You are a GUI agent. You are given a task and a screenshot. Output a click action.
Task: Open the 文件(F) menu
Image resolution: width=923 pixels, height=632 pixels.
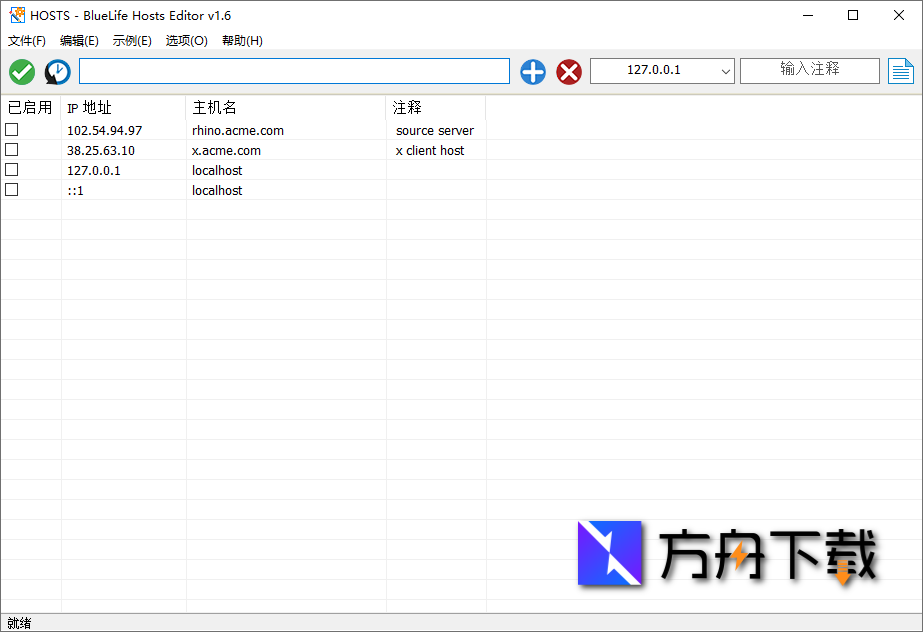click(26, 40)
